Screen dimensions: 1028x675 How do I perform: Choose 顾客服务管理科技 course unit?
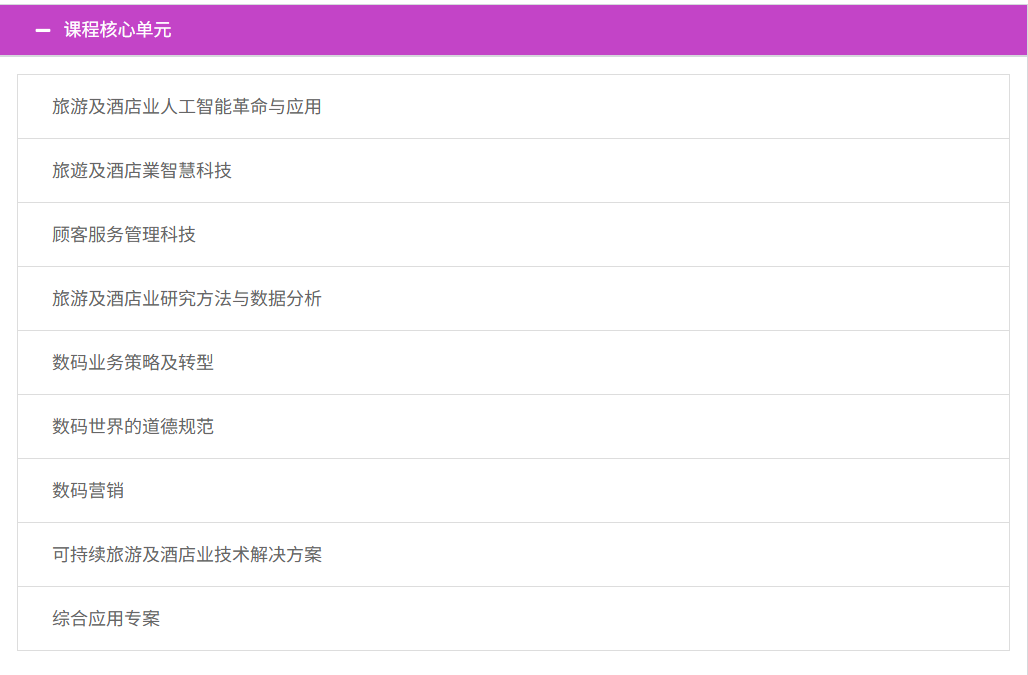[513, 235]
